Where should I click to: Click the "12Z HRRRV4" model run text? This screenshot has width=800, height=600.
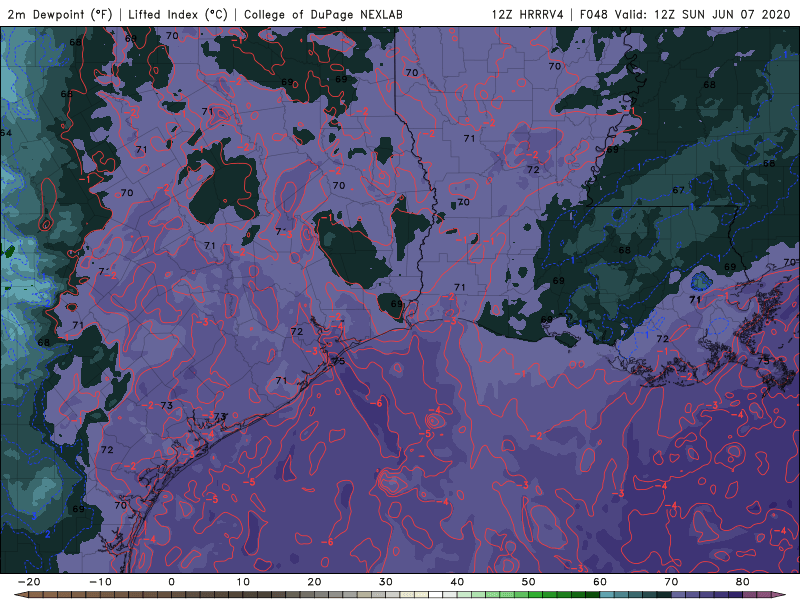(527, 14)
